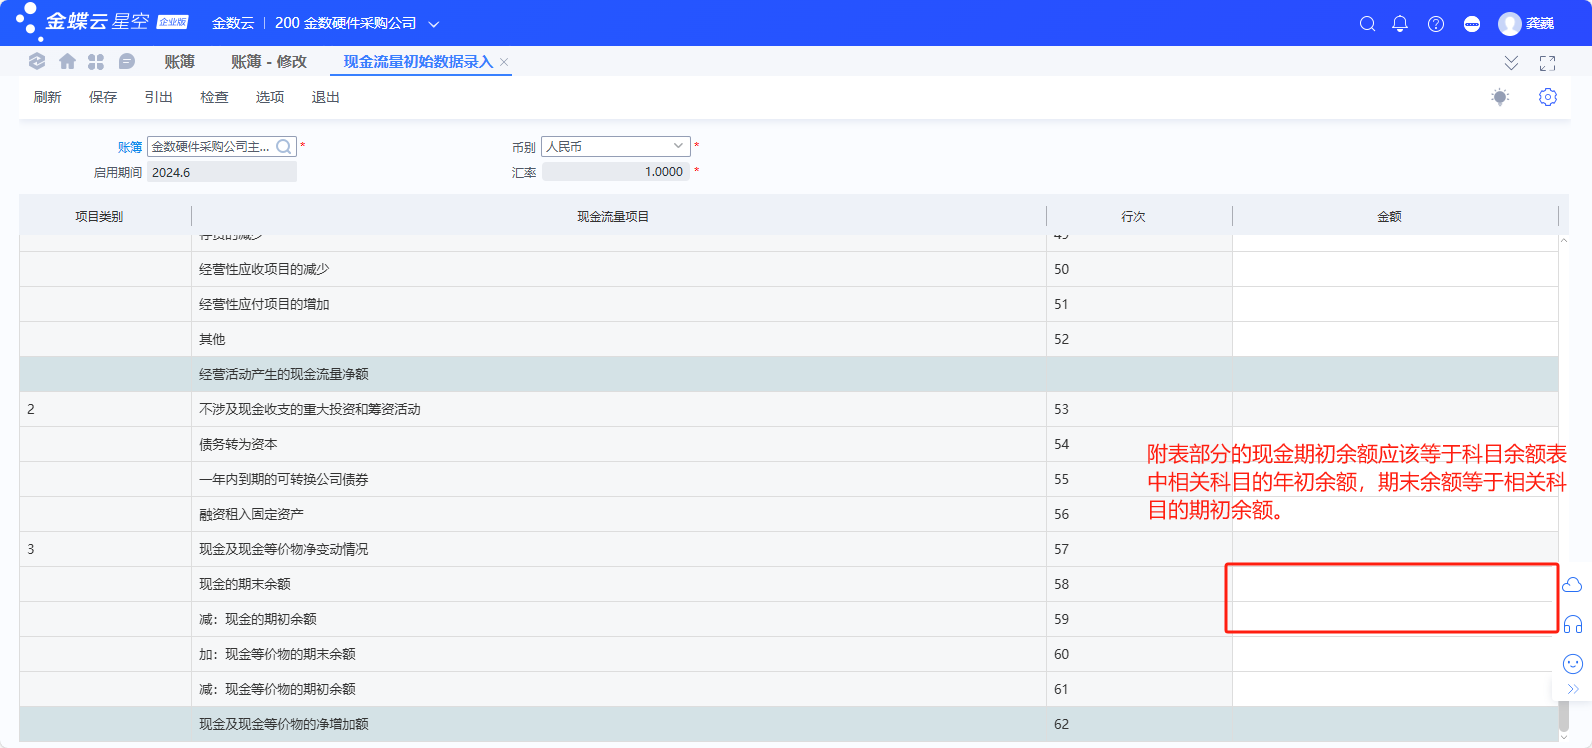Expand the tab list double-chevron
The image size is (1592, 748).
tap(1511, 63)
